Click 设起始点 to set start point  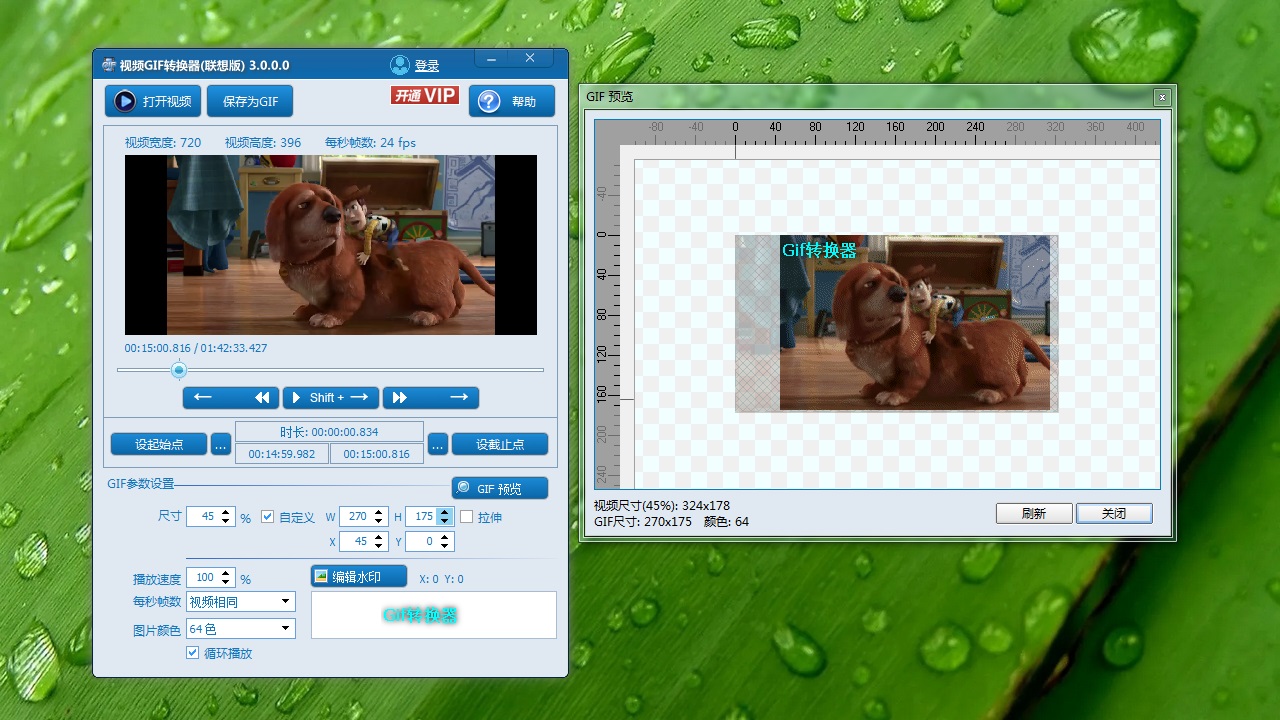pyautogui.click(x=158, y=444)
